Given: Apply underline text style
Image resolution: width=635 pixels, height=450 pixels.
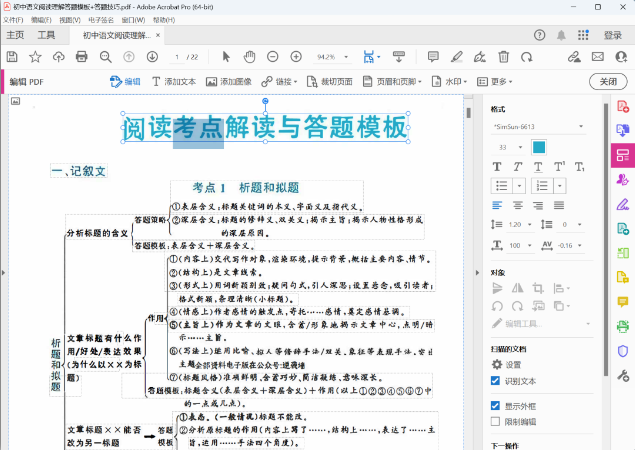Looking at the screenshot, I should pos(538,166).
